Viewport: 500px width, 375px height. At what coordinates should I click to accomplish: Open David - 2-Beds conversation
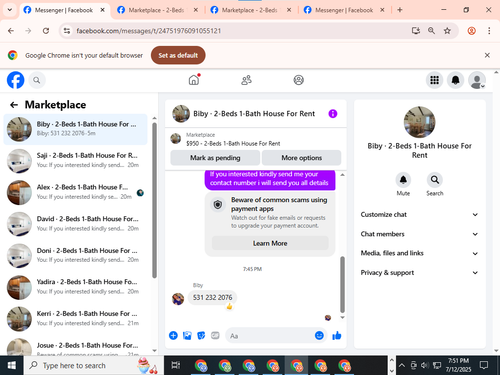[75, 224]
